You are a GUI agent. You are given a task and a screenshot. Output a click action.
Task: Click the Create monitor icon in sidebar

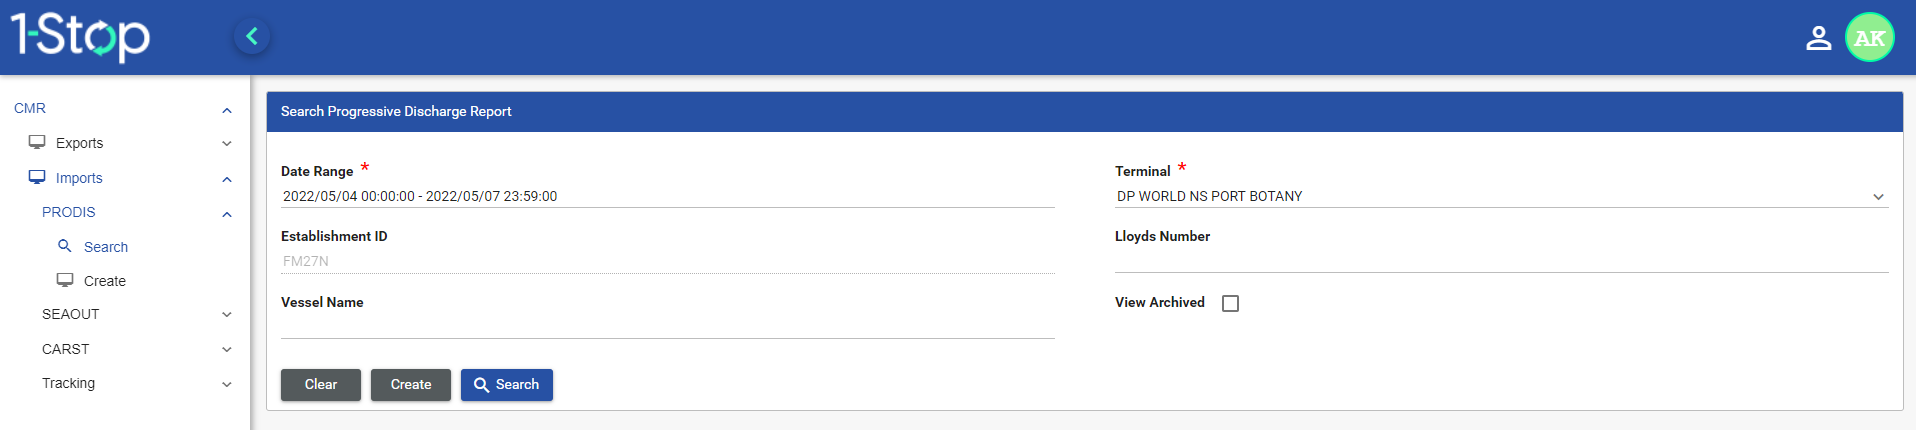65,280
